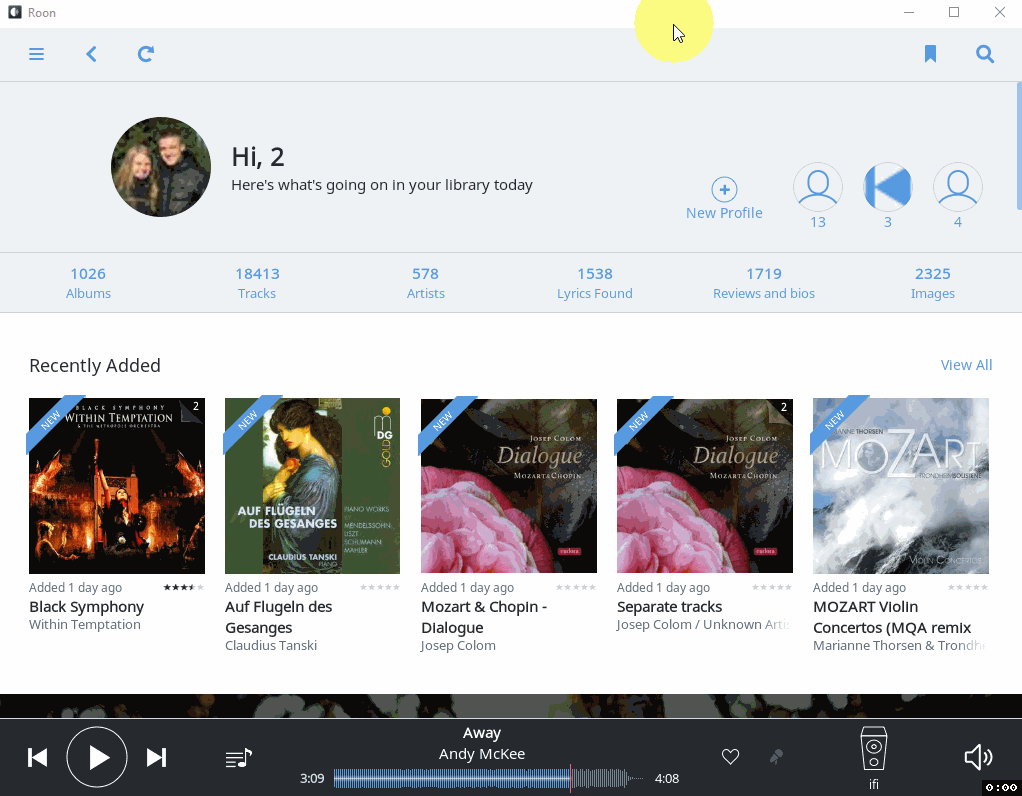Open the hamburger navigation menu
This screenshot has width=1022, height=796.
pos(36,54)
